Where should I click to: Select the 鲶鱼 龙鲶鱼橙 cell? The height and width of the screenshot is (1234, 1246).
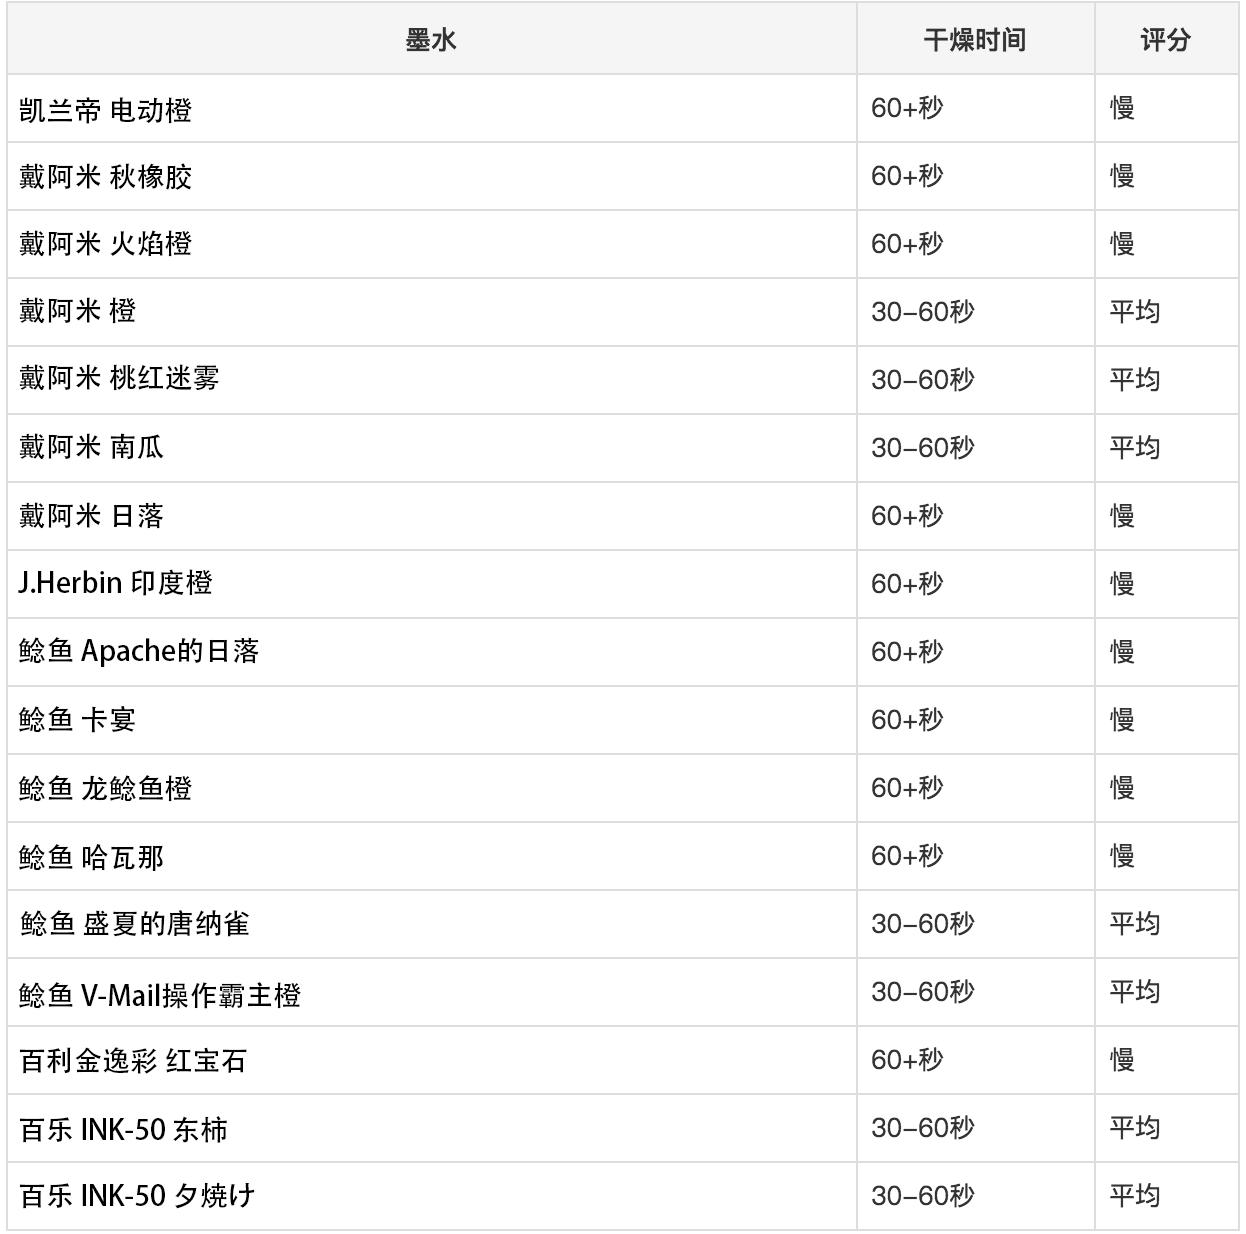(105, 788)
